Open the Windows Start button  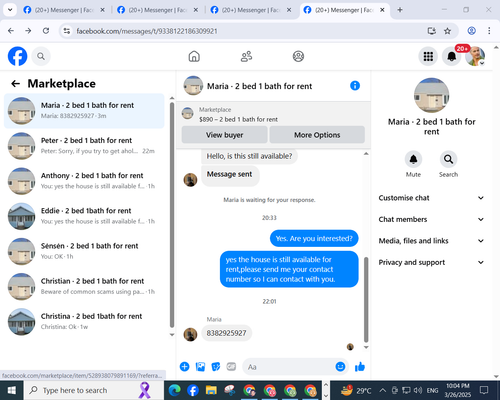[x=11, y=390]
